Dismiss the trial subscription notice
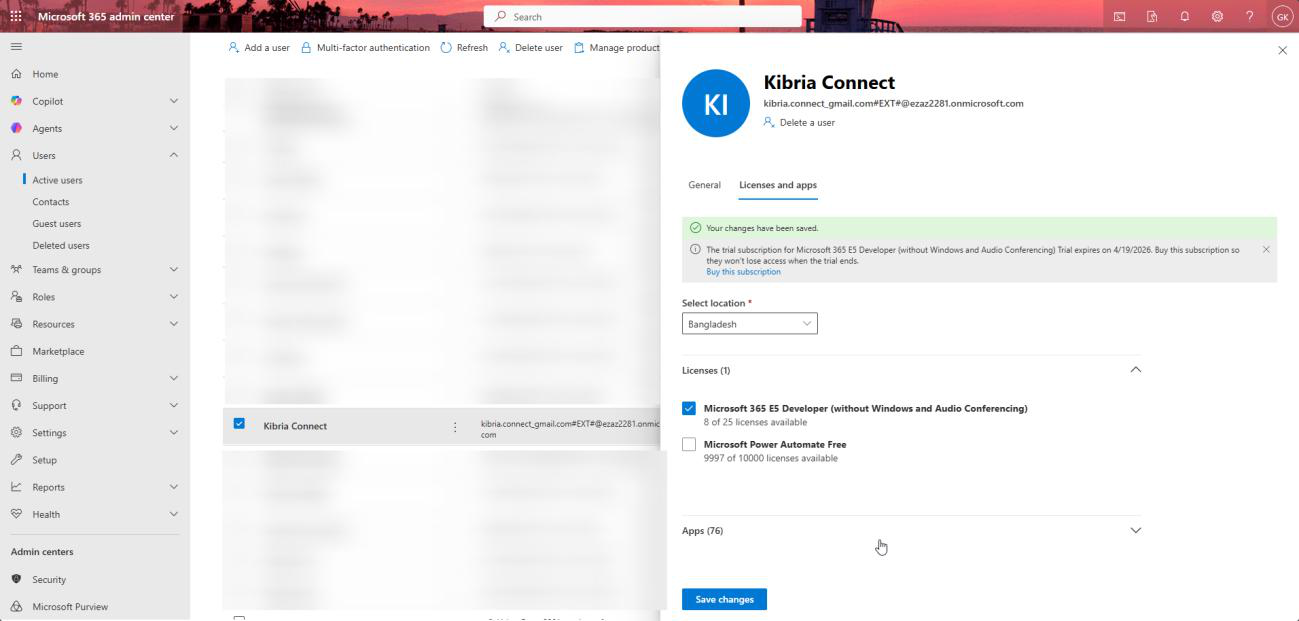 pos(1266,249)
